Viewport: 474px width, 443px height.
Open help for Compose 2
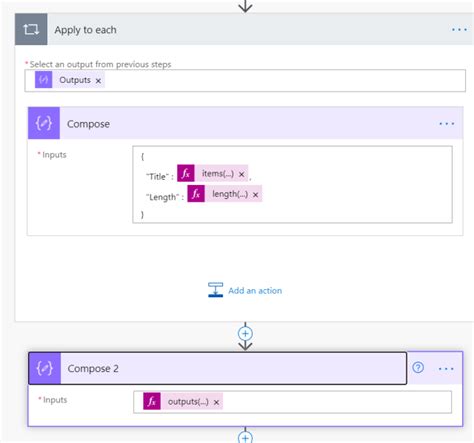pyautogui.click(x=418, y=368)
